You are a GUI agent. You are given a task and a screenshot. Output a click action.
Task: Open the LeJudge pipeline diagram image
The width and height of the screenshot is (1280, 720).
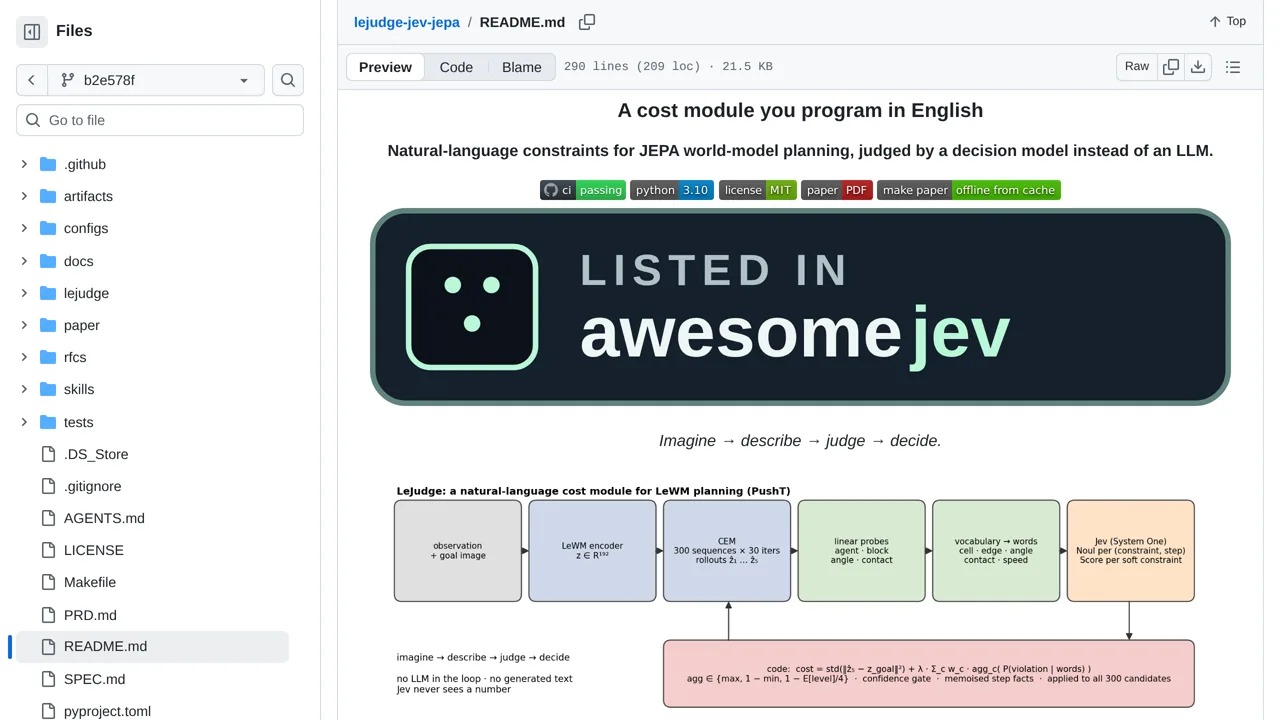coord(795,596)
